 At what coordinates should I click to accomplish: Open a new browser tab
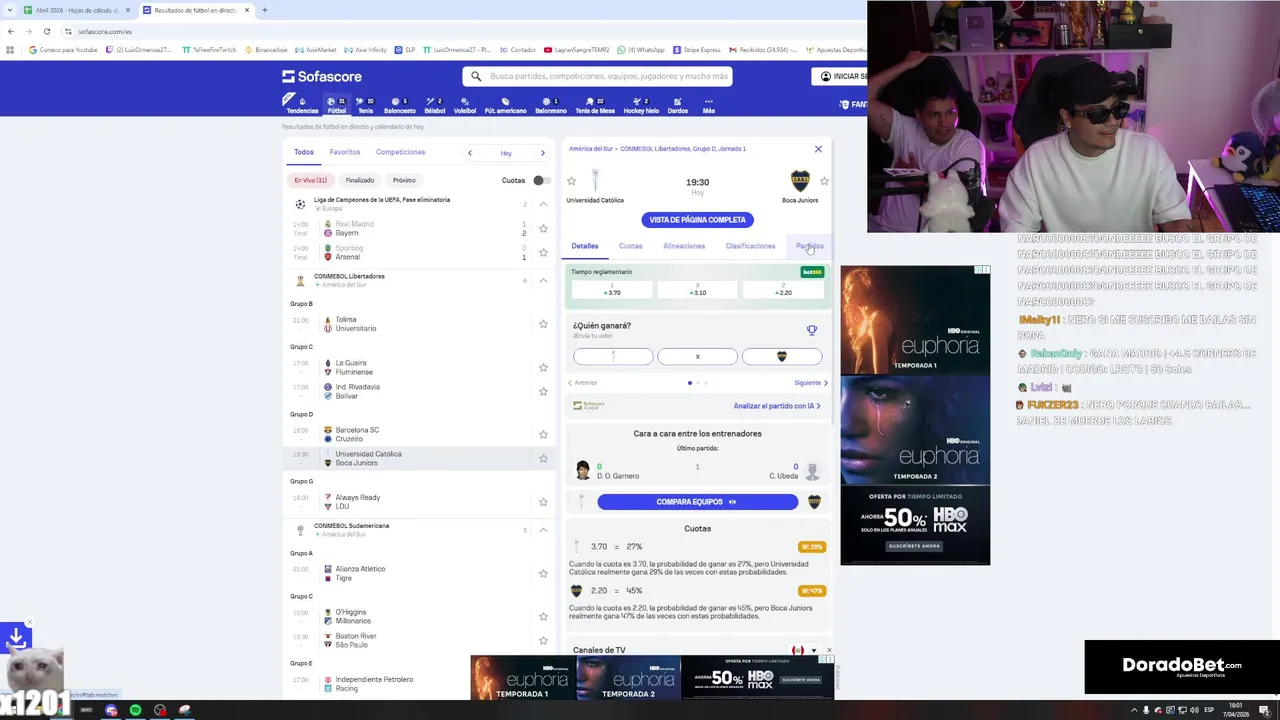coord(264,10)
